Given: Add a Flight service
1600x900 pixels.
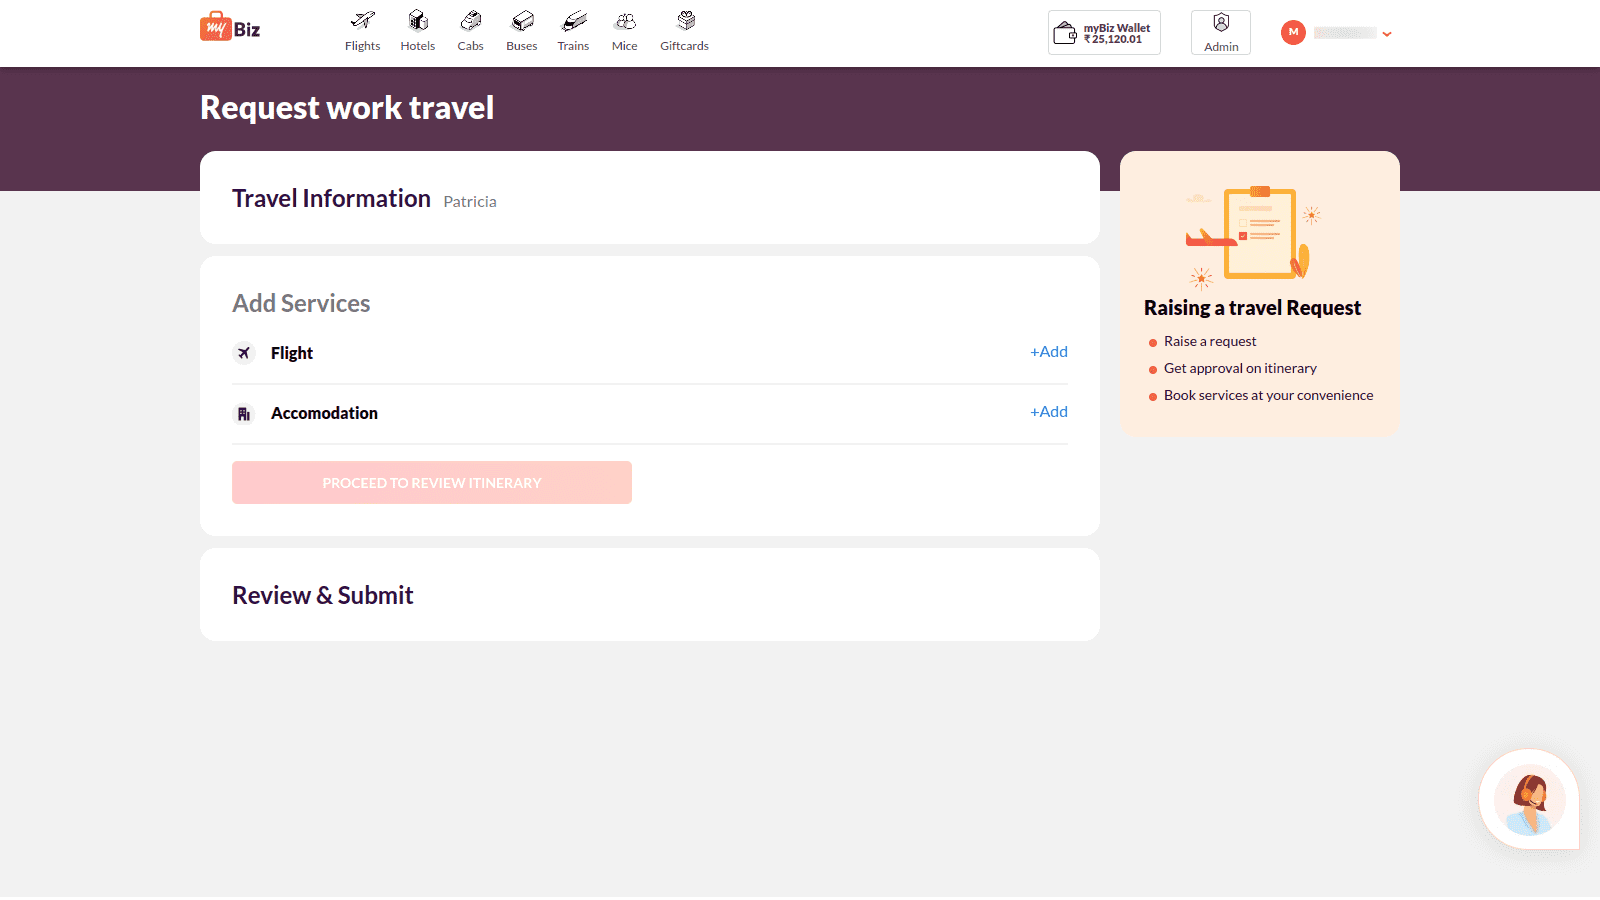Looking at the screenshot, I should (x=1048, y=352).
